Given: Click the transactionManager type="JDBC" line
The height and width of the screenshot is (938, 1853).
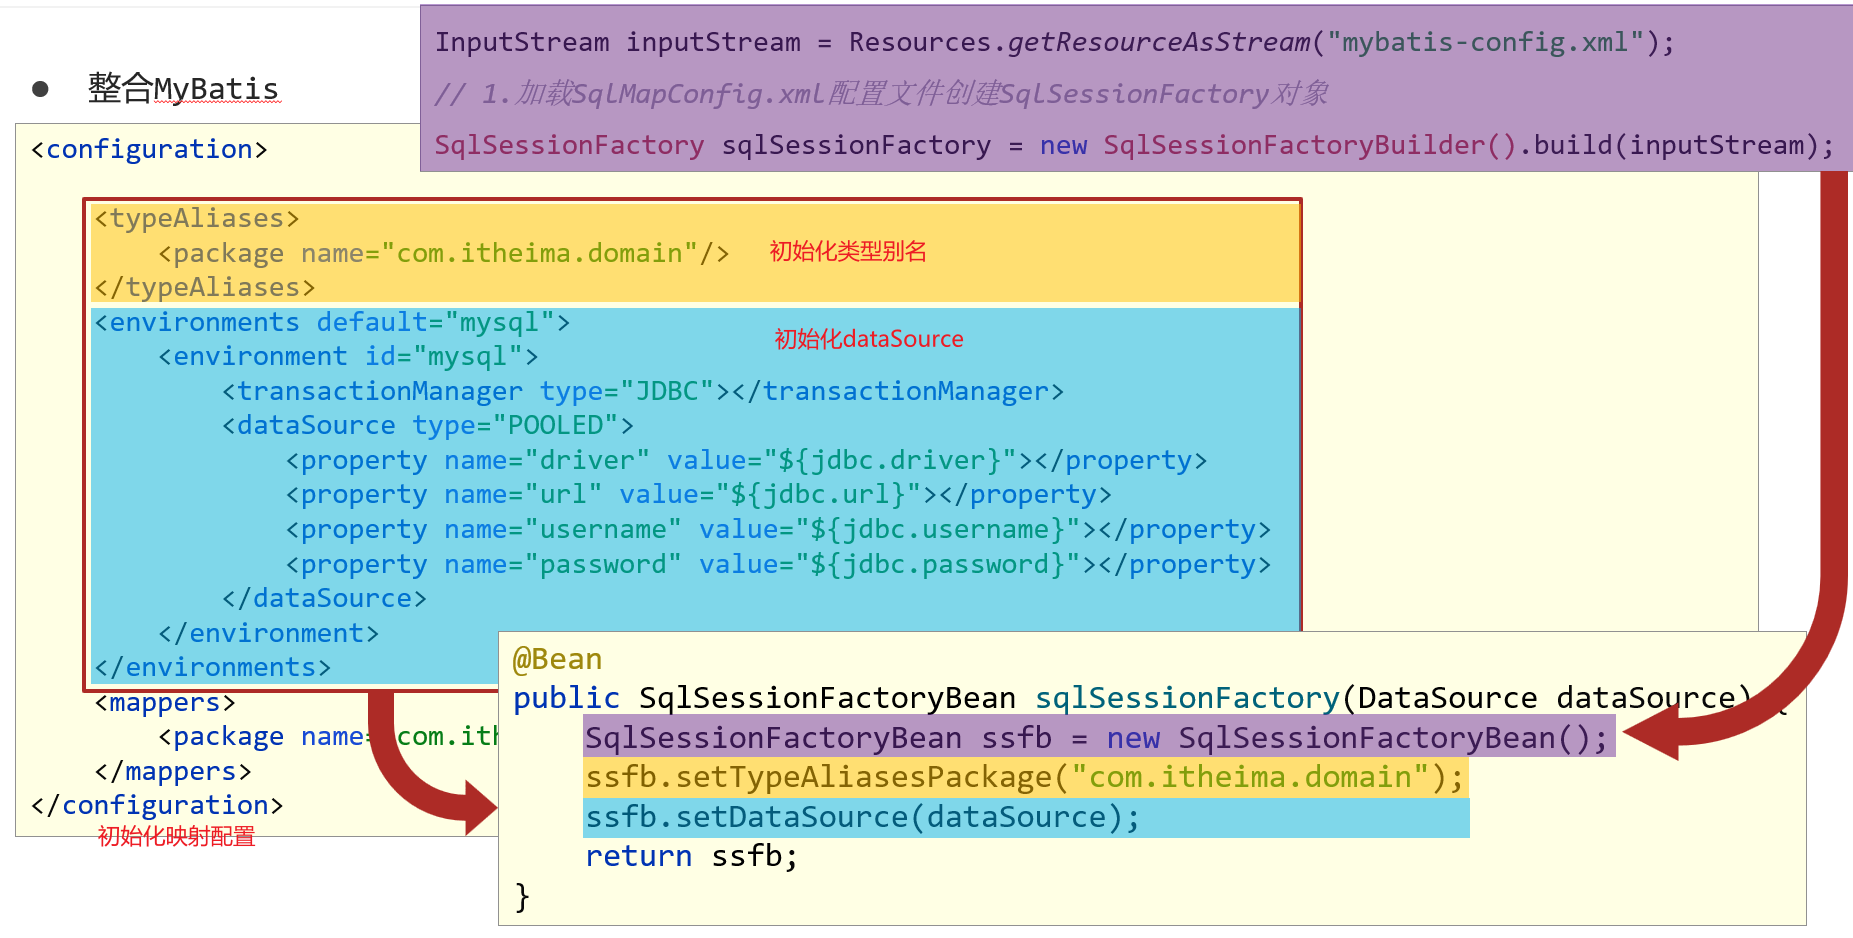Looking at the screenshot, I should point(643,391).
